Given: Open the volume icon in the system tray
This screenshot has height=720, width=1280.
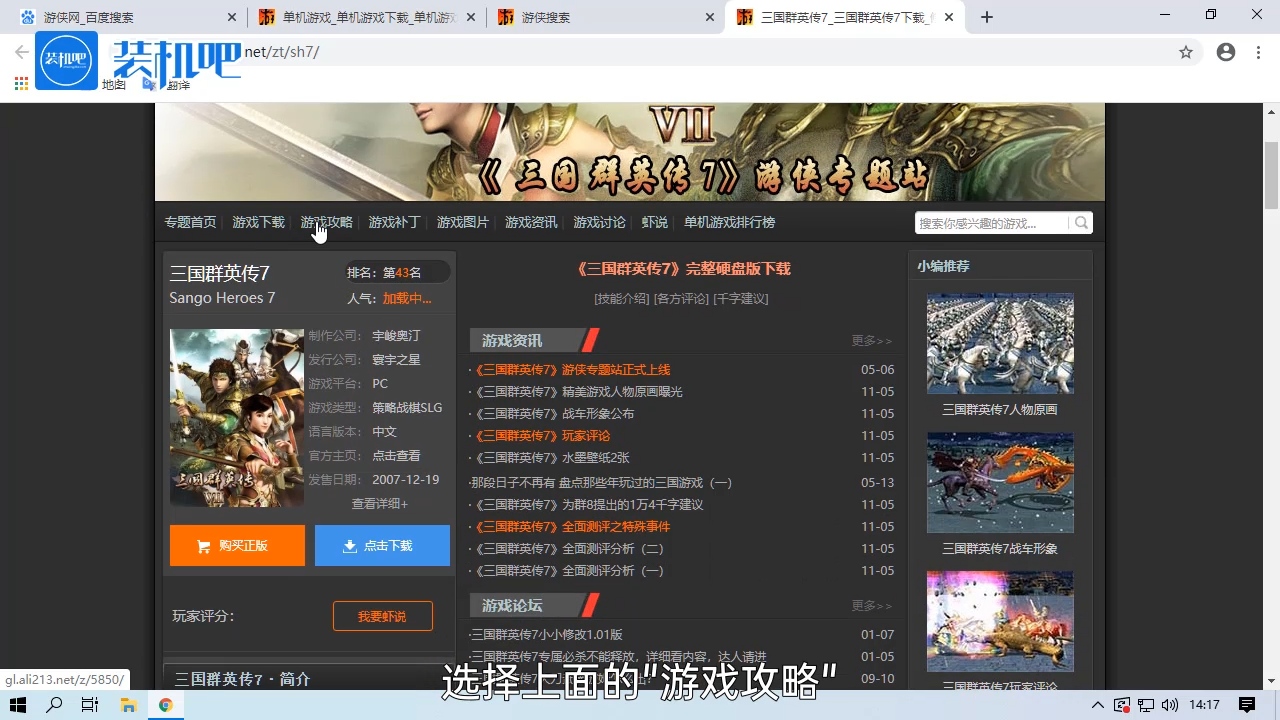Looking at the screenshot, I should pos(1170,705).
